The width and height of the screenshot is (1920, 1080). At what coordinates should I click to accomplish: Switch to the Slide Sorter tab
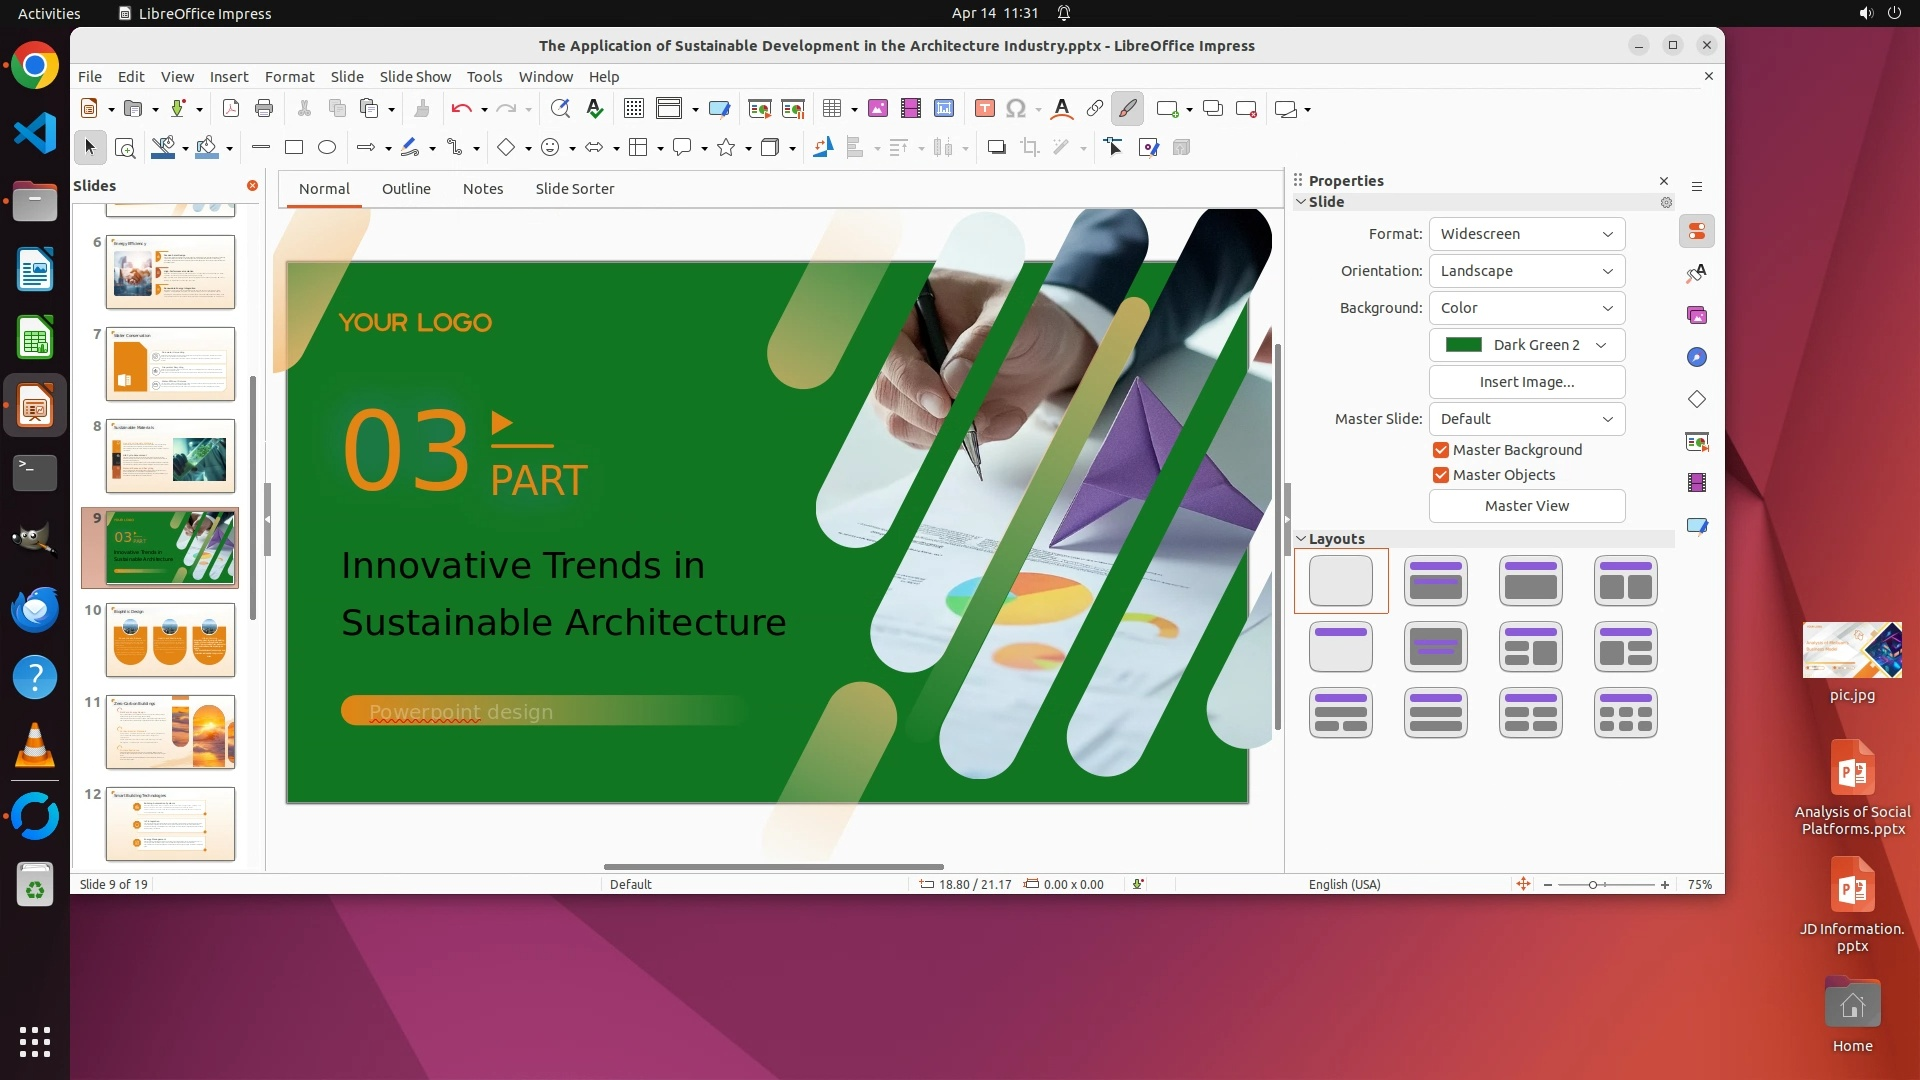(574, 189)
